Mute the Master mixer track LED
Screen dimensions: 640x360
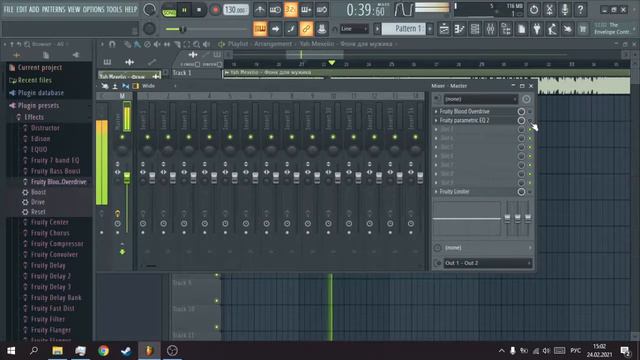pos(122,137)
